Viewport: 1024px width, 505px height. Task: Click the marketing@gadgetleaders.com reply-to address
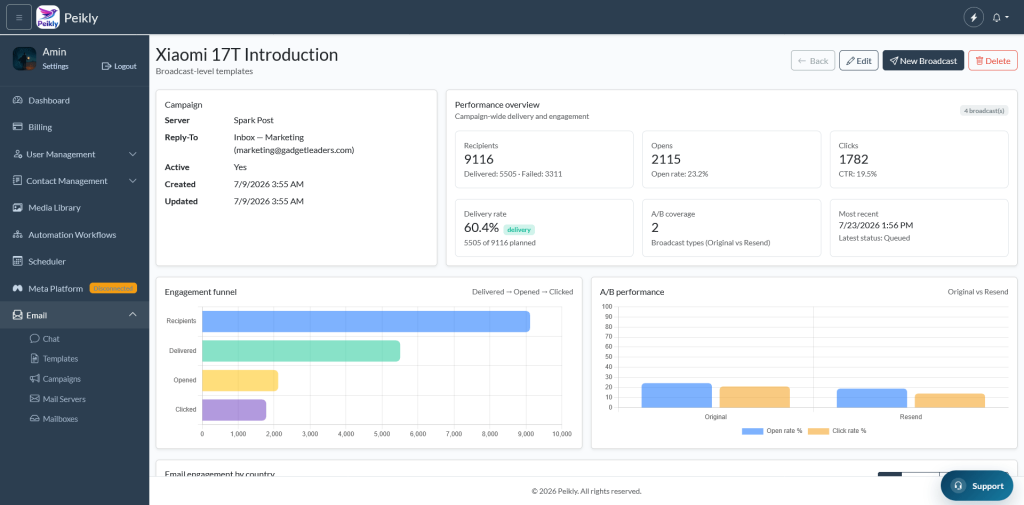click(294, 150)
